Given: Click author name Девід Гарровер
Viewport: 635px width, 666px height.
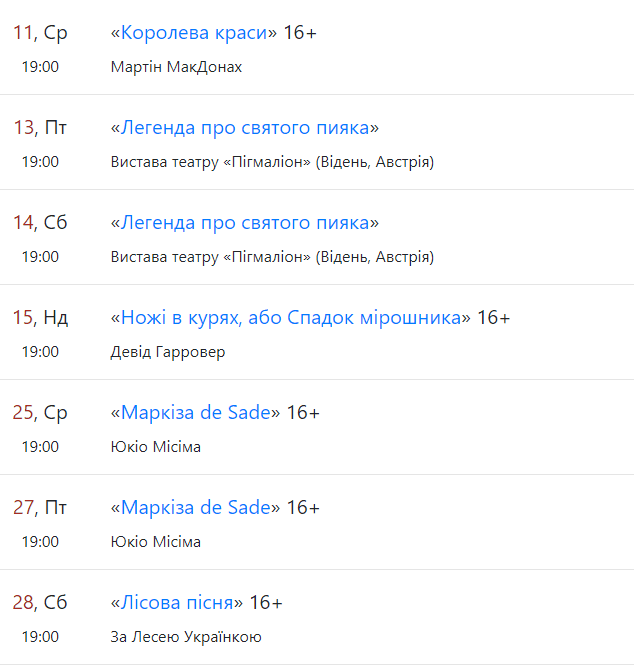Looking at the screenshot, I should coord(168,352).
